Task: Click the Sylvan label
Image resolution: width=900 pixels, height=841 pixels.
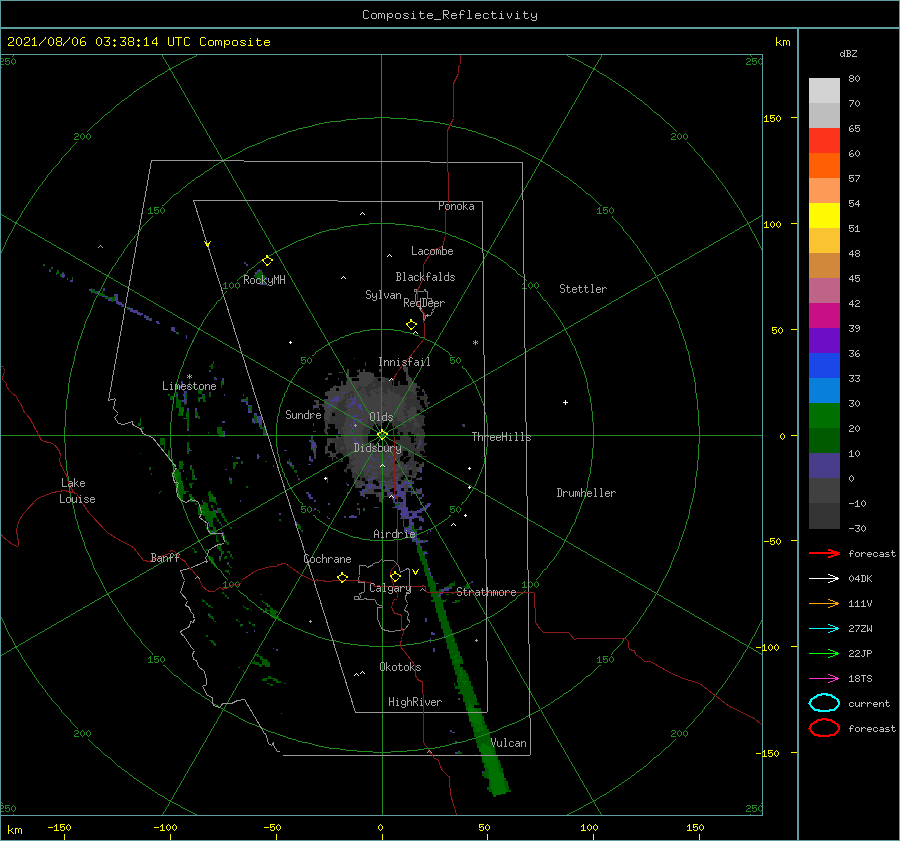Action: point(383,295)
